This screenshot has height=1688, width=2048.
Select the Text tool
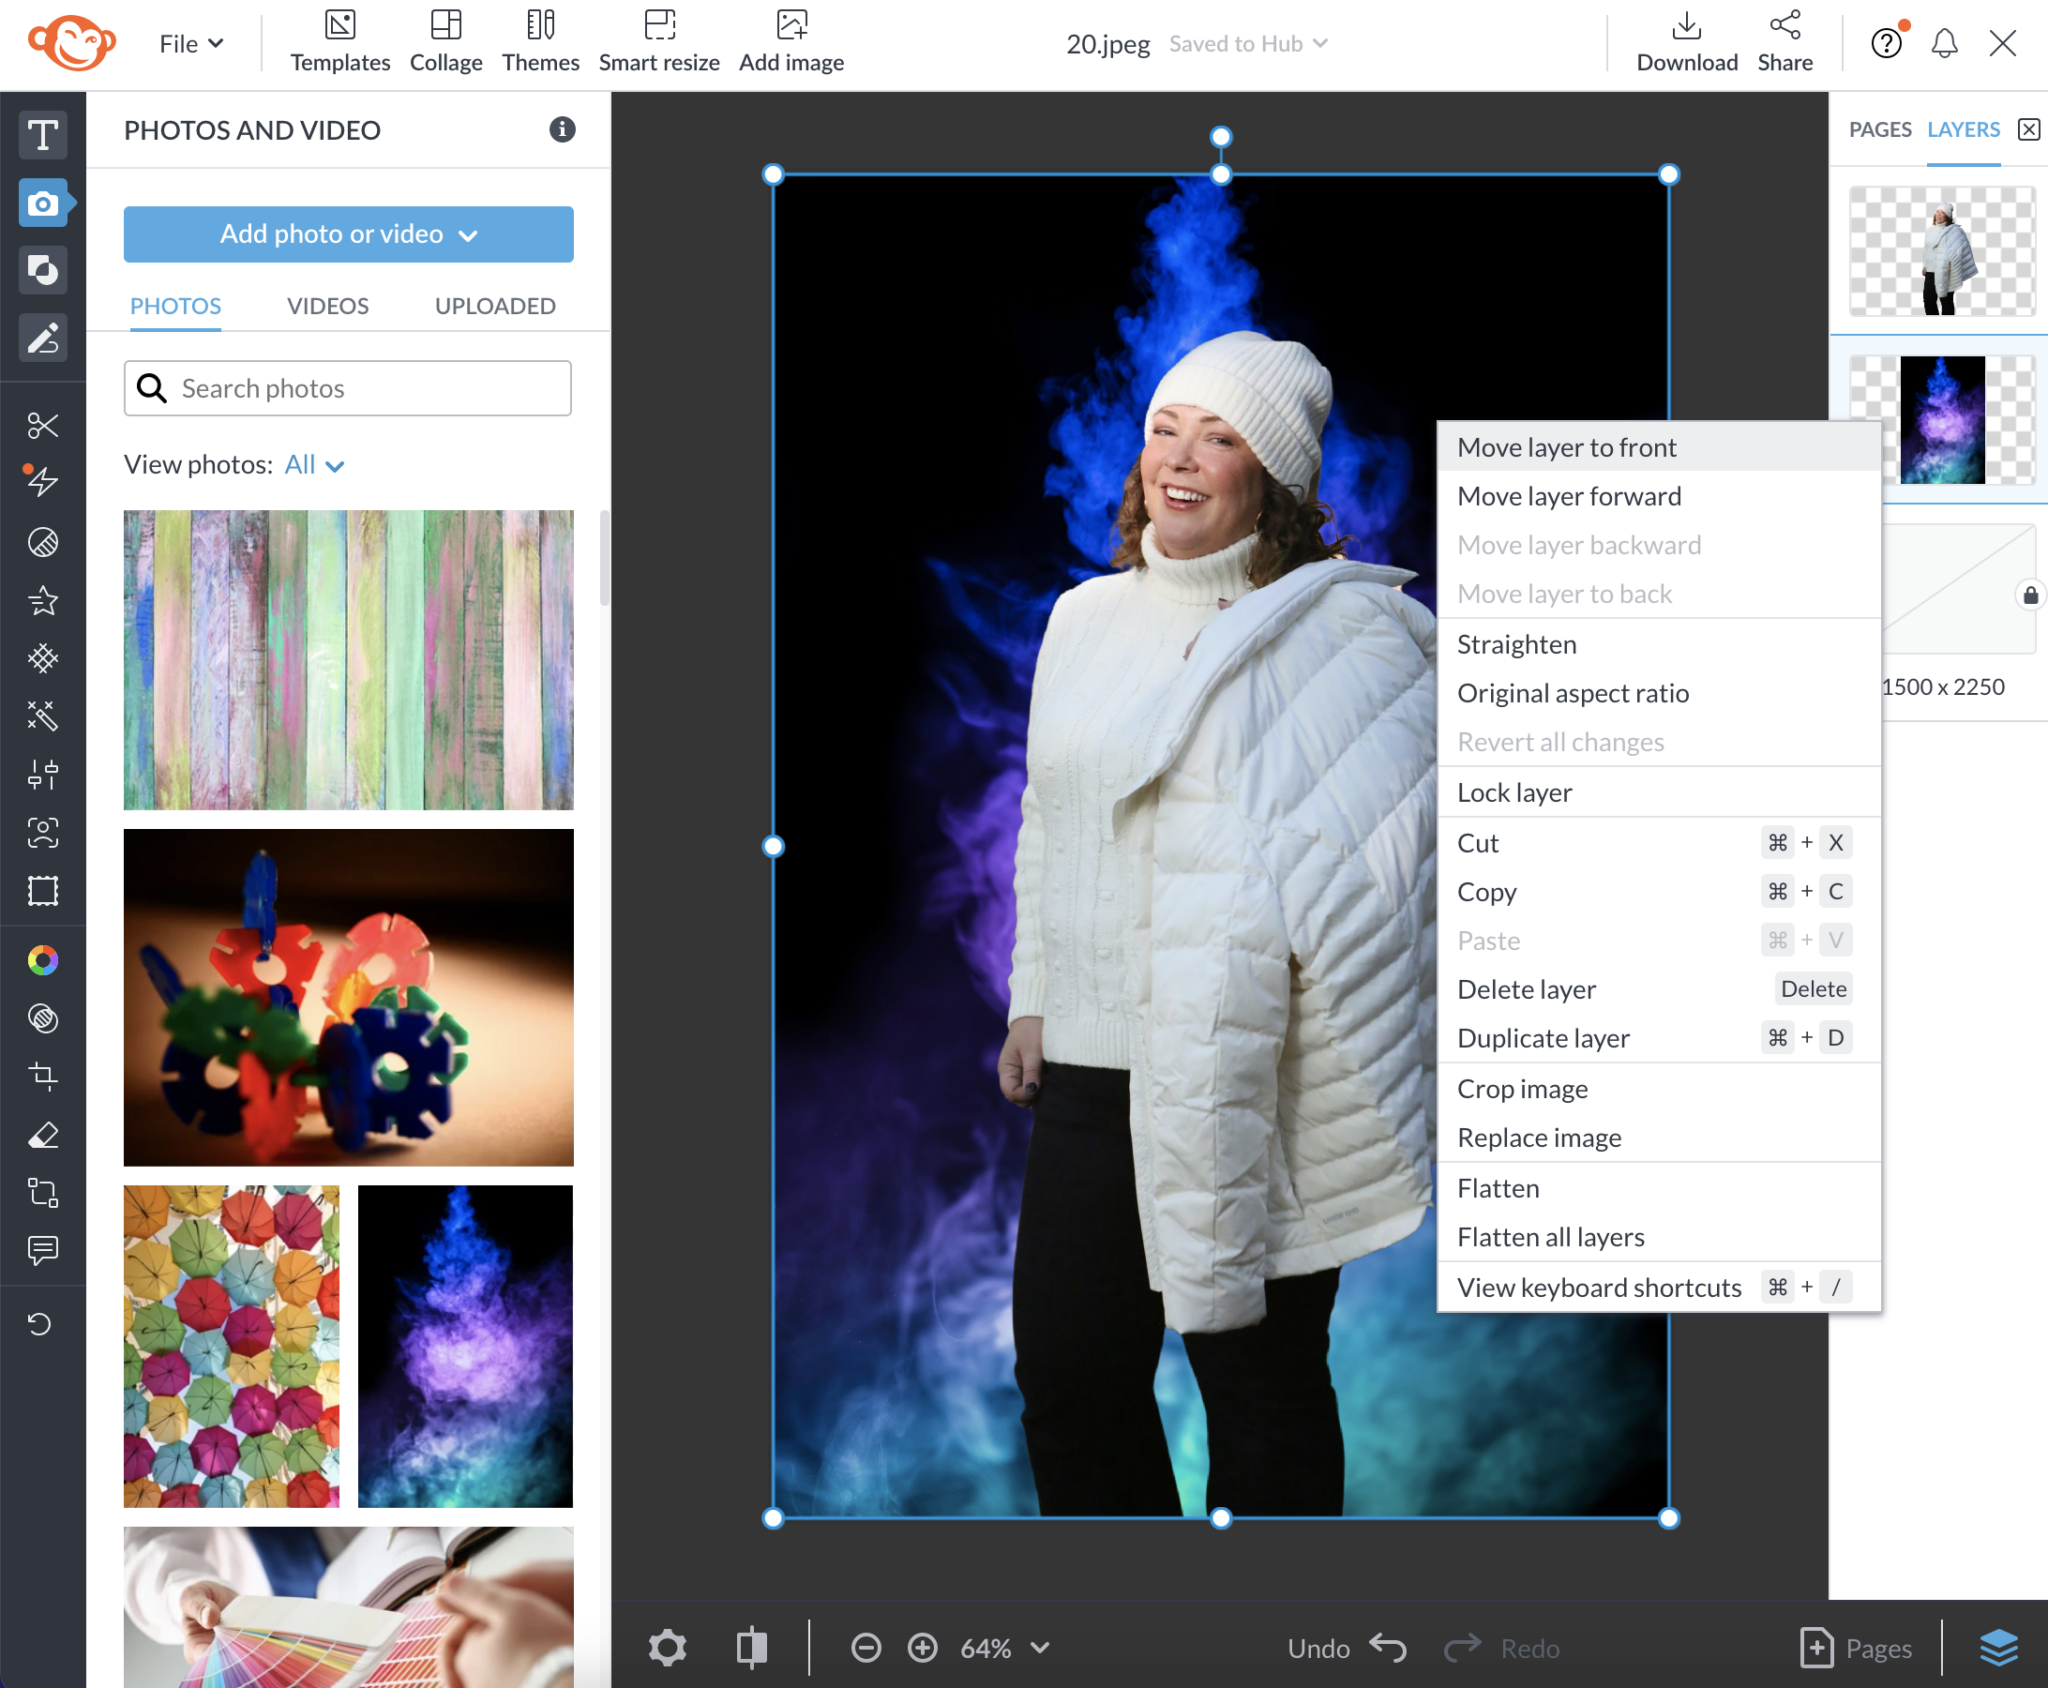[43, 135]
